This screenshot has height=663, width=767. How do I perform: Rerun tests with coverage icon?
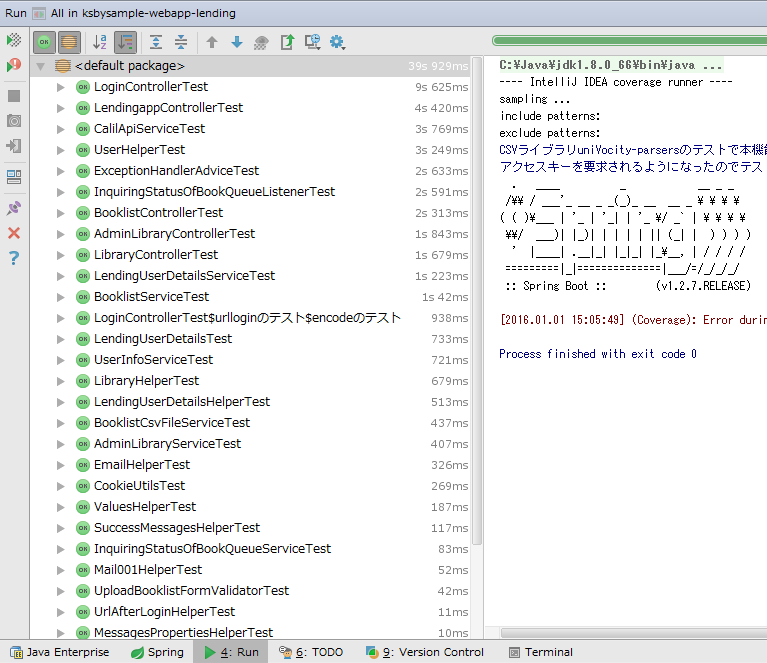pyautogui.click(x=14, y=40)
